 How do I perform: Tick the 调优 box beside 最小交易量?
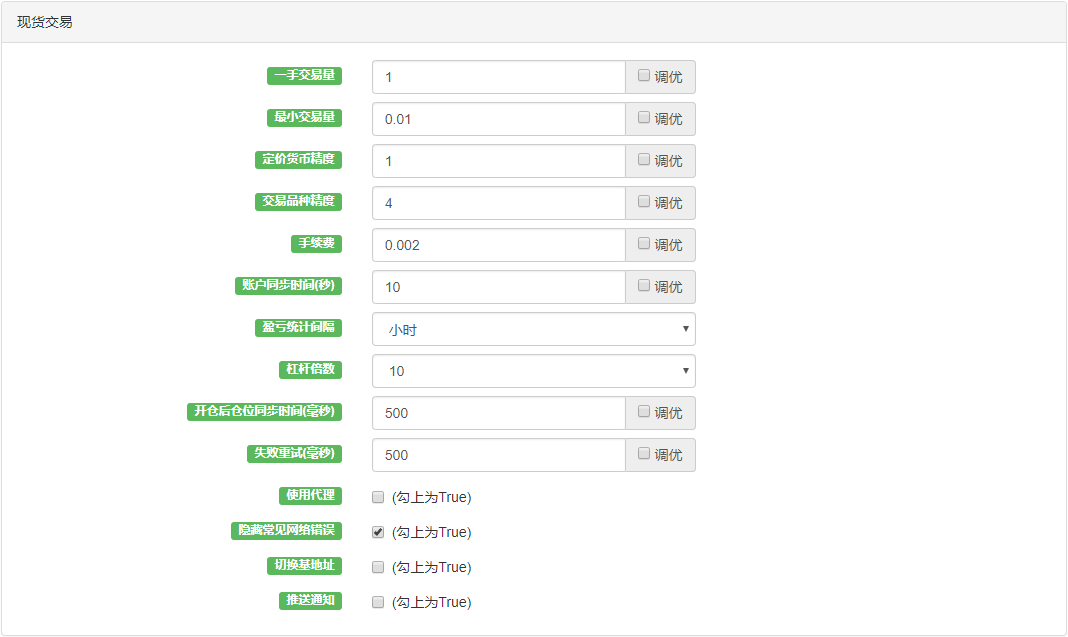pos(644,118)
